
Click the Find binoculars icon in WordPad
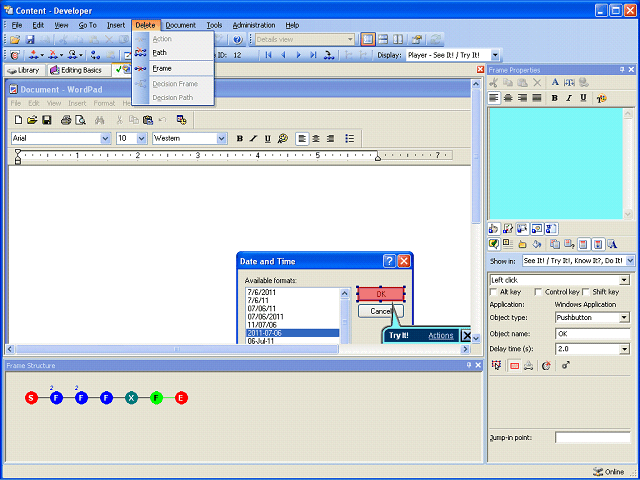click(99, 120)
